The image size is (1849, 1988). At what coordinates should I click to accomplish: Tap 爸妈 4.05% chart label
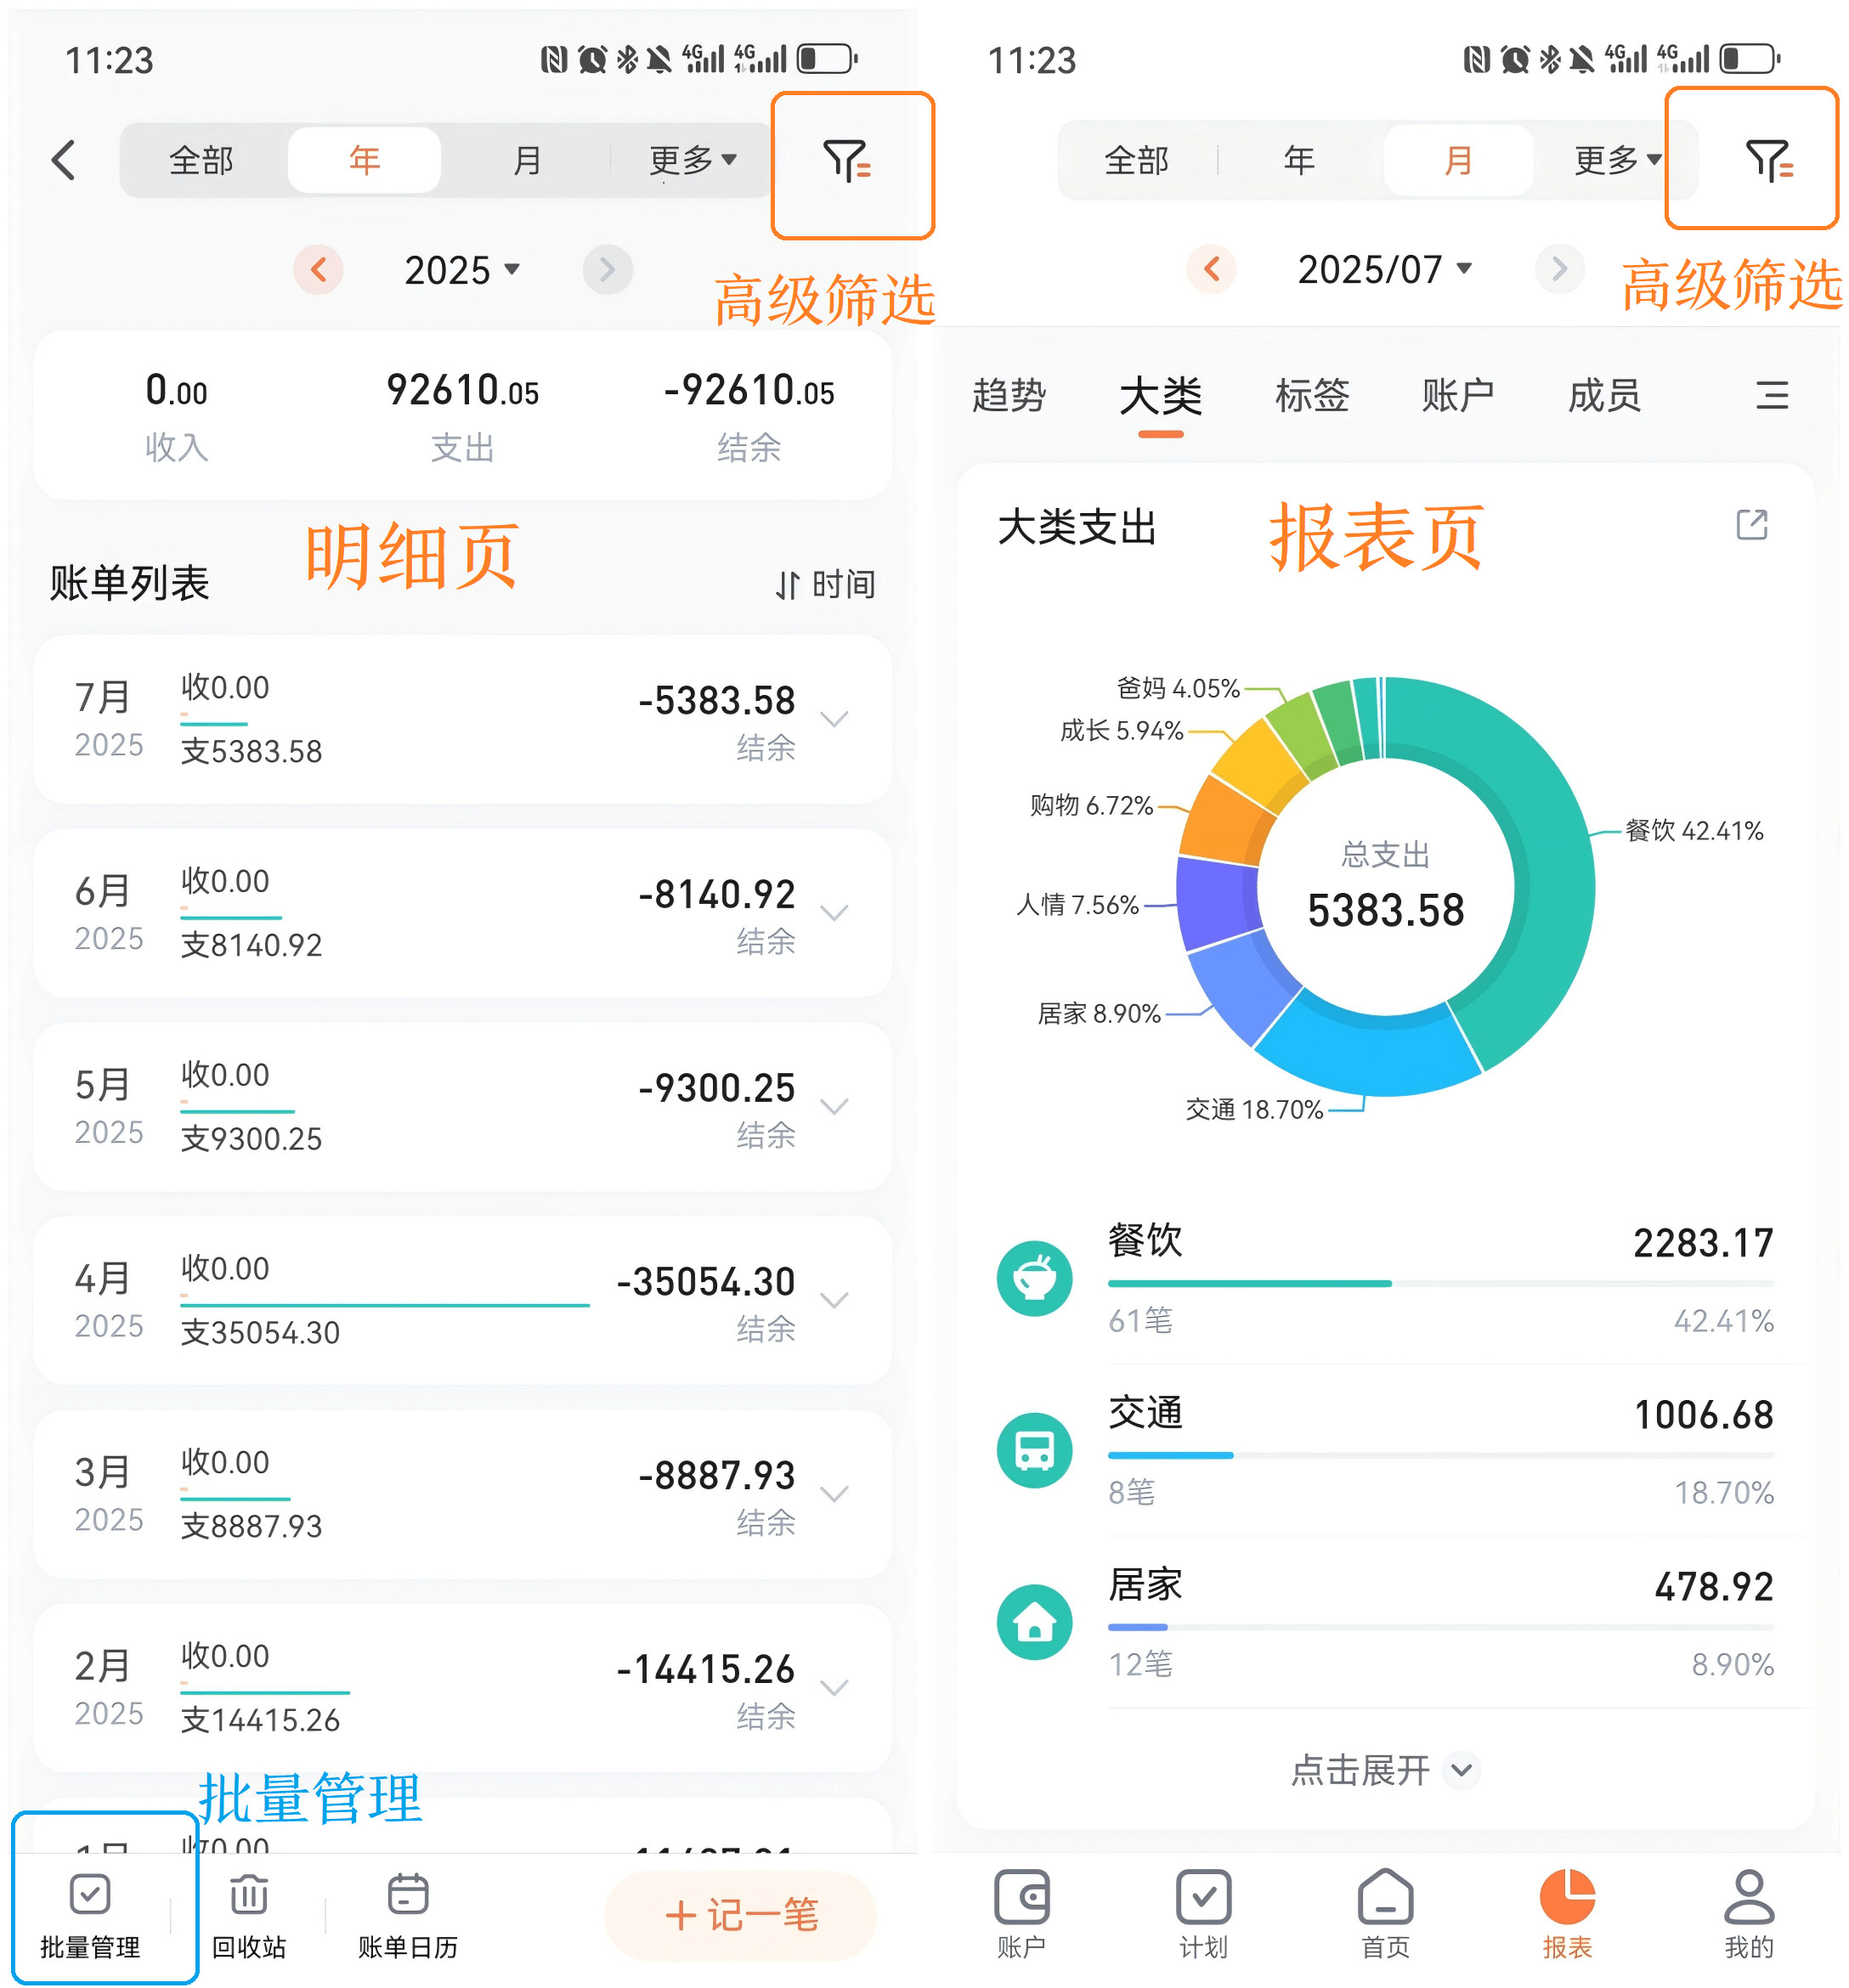[x=1178, y=688]
